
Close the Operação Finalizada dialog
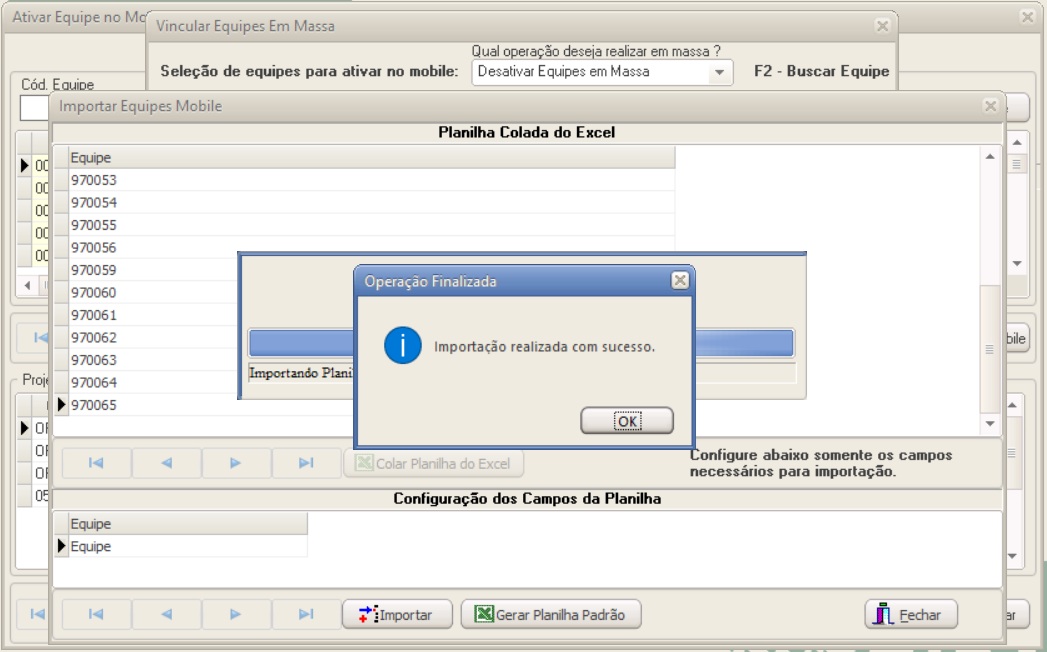coord(679,281)
